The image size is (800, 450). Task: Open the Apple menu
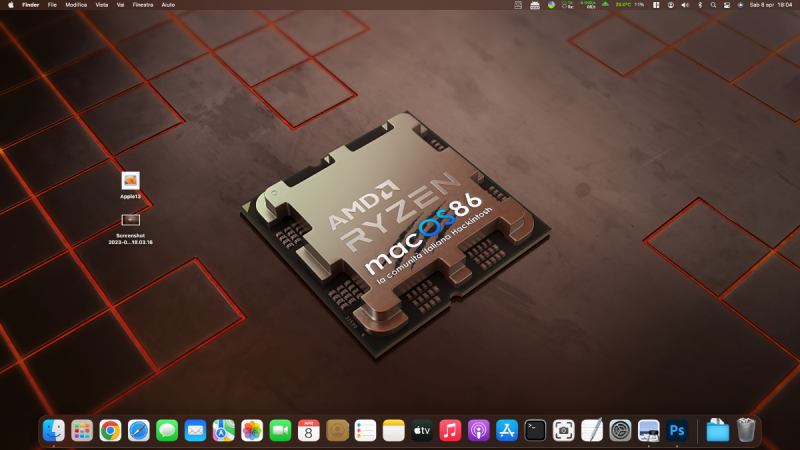[11, 5]
